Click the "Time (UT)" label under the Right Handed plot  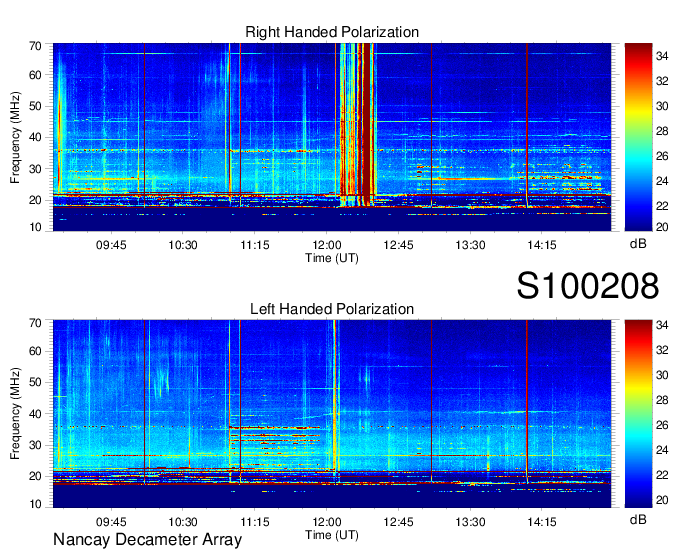tap(332, 258)
